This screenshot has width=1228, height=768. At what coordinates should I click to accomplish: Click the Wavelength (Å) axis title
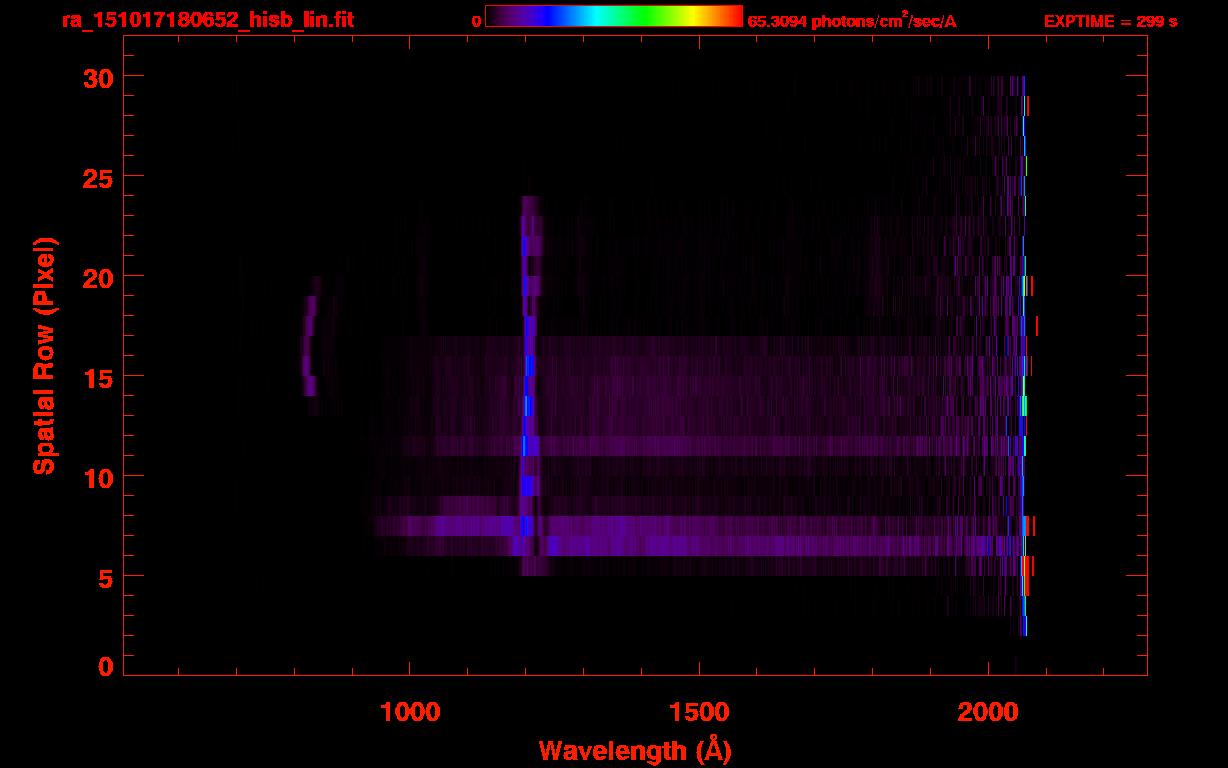point(634,750)
